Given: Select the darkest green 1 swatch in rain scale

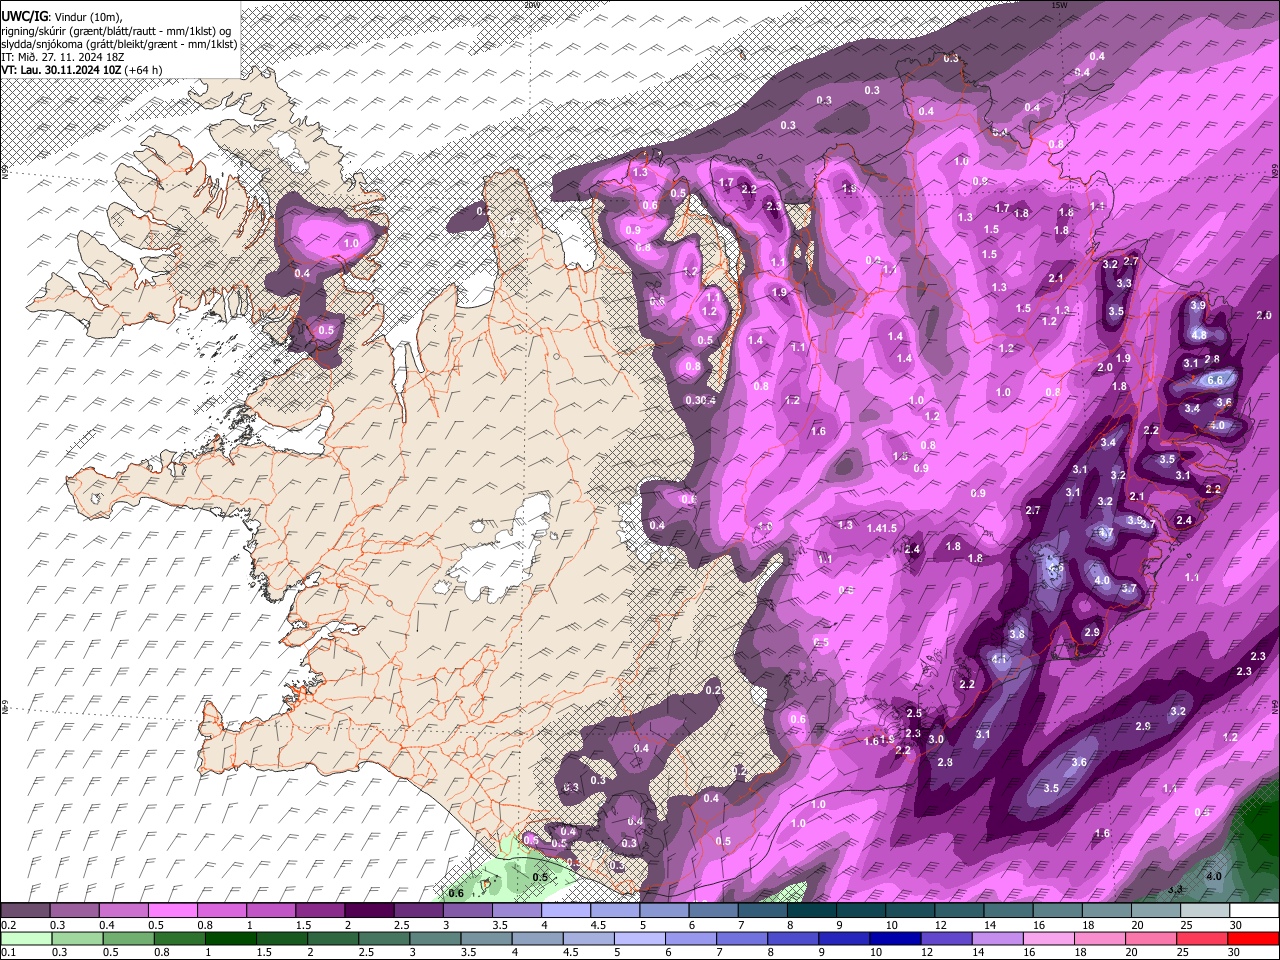Looking at the screenshot, I should click(x=230, y=938).
